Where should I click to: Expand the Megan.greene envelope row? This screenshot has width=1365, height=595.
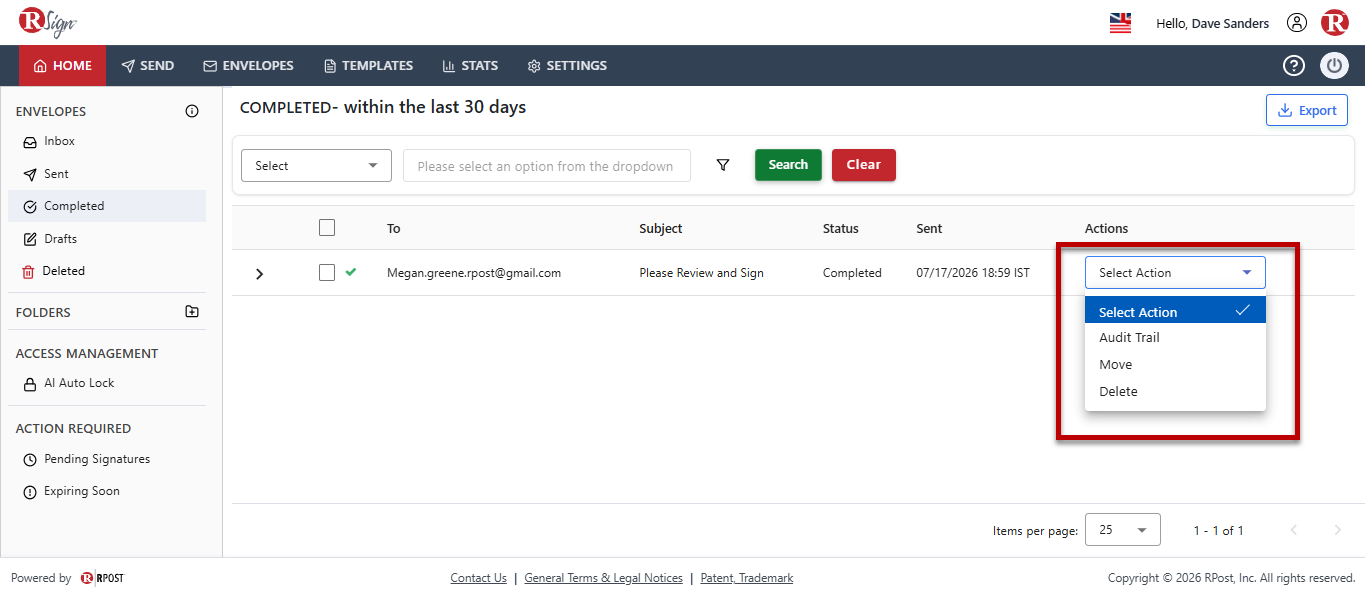[260, 273]
